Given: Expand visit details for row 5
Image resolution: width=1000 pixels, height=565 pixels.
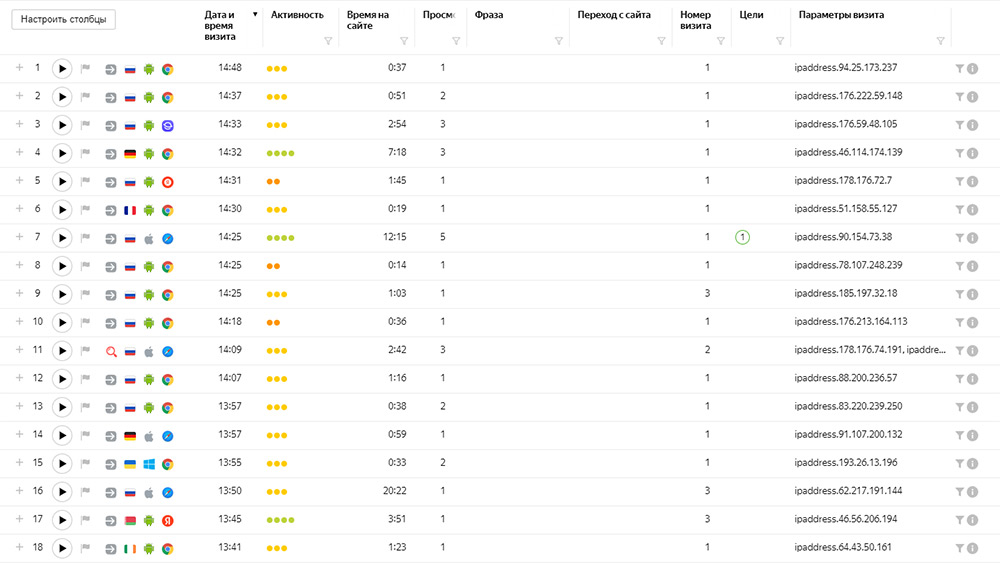Looking at the screenshot, I should (x=19, y=180).
